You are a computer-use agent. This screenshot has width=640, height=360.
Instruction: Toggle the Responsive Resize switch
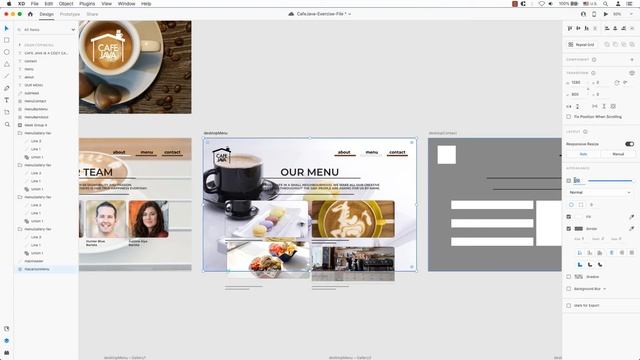(x=629, y=144)
